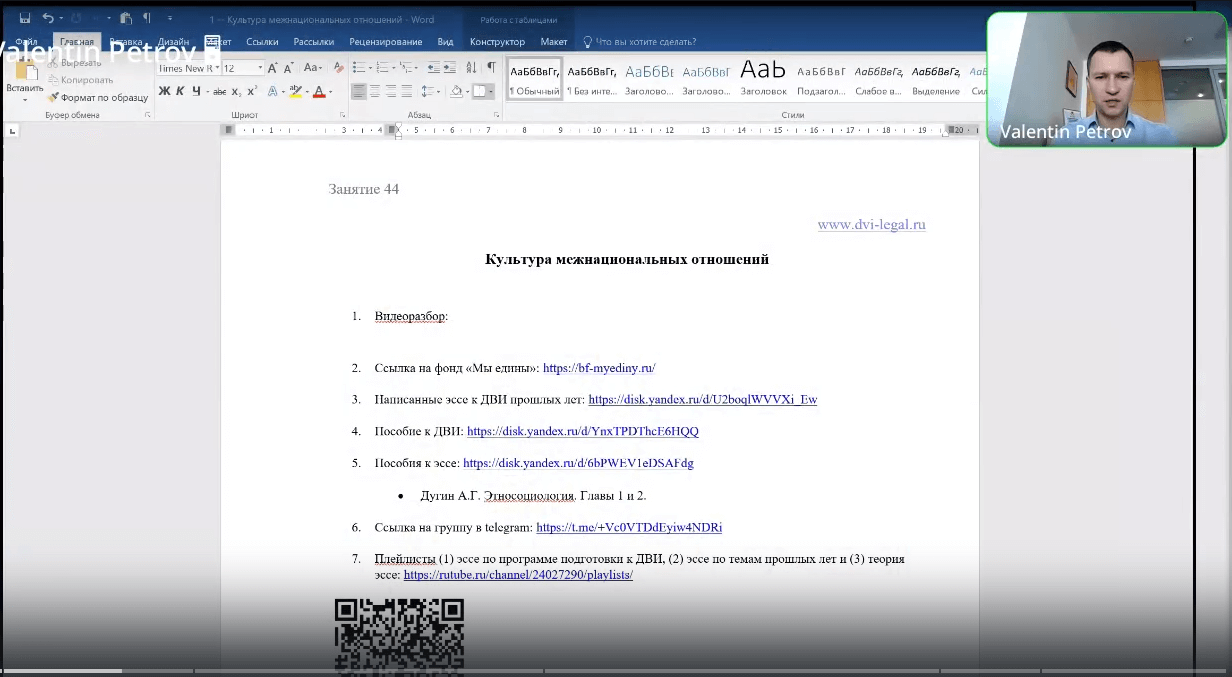Toggle Underline (Ч) formatting
This screenshot has width=1232, height=677.
point(196,91)
